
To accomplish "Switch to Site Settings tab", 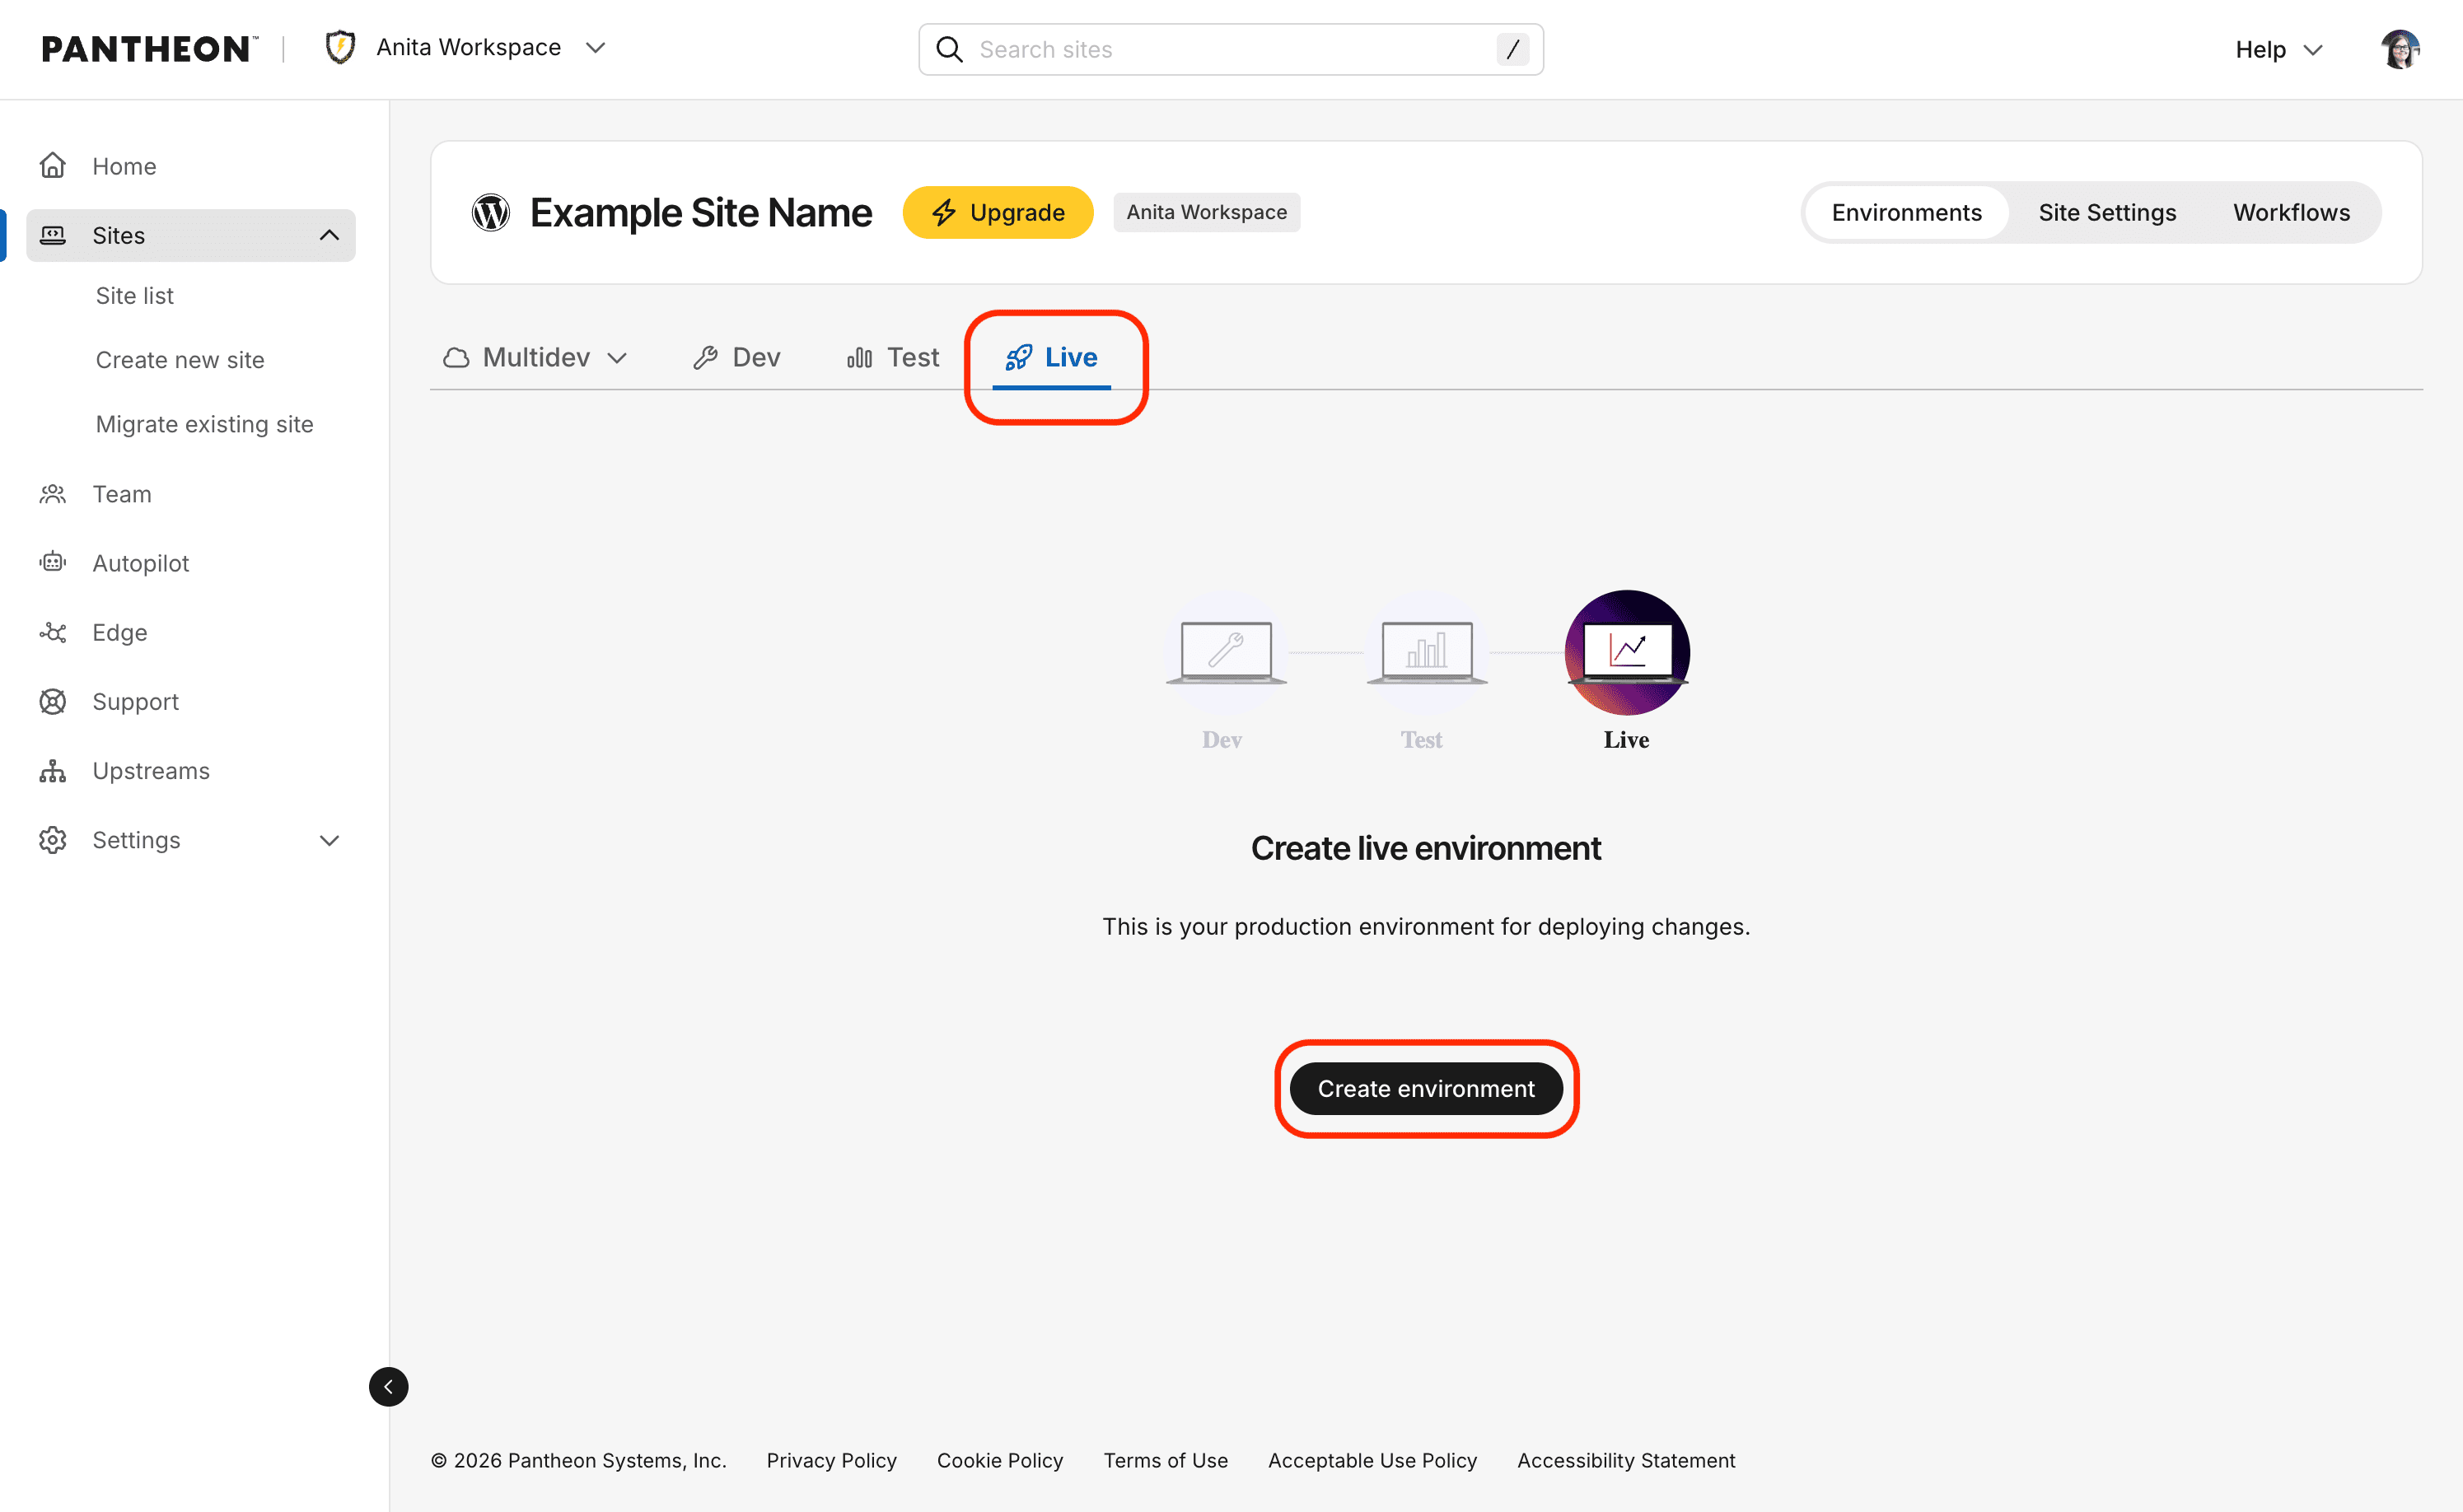I will pos(2107,212).
